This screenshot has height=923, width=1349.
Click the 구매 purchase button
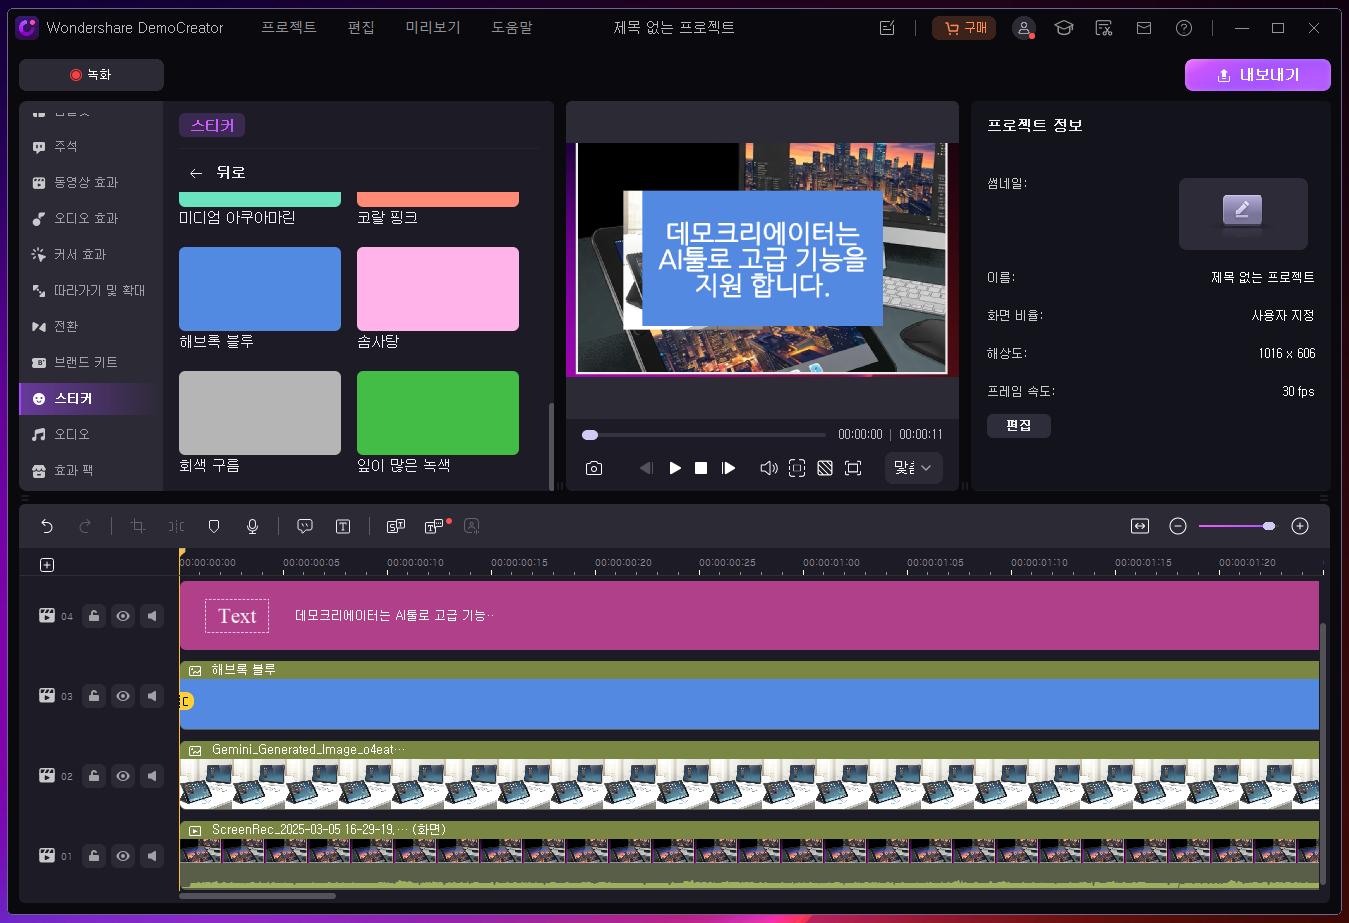964,28
